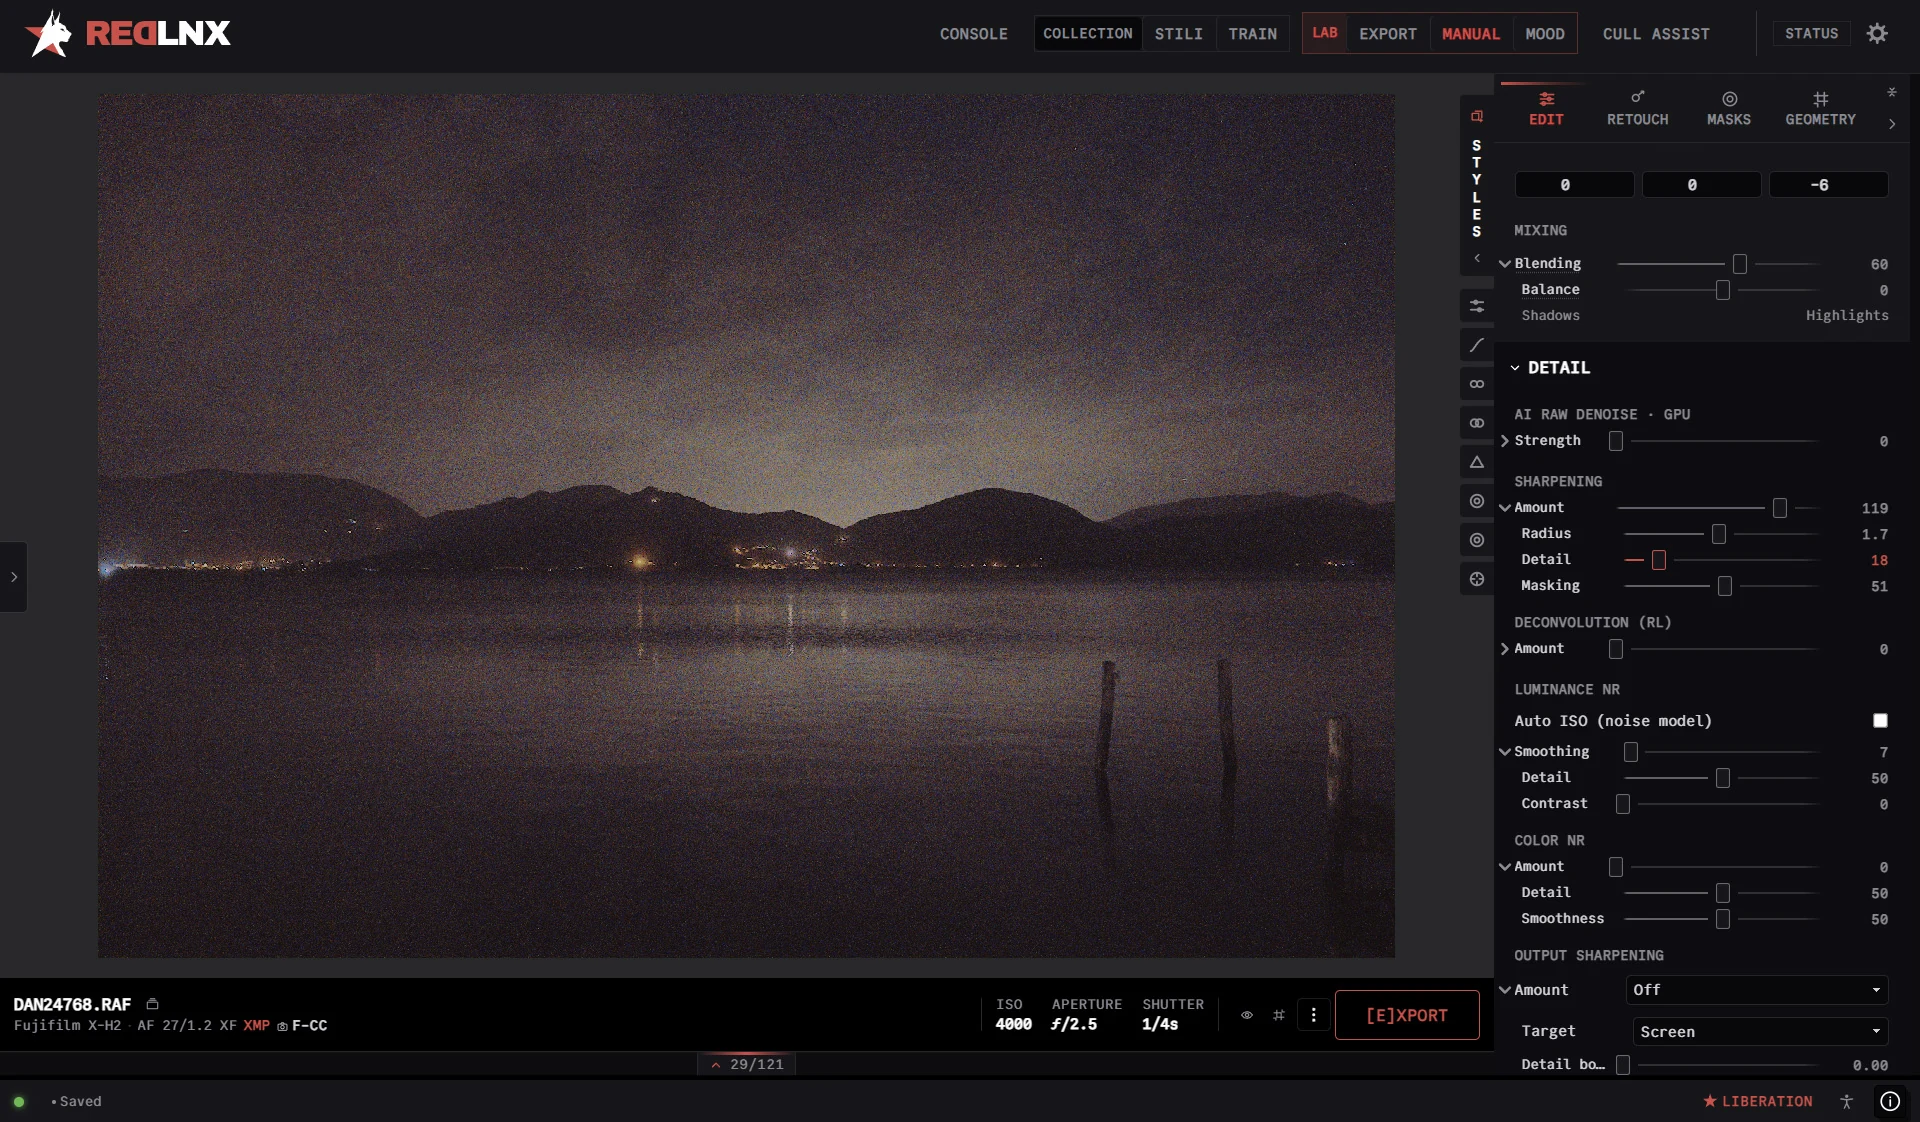Click the value field showing -6
Image resolution: width=1920 pixels, height=1122 pixels.
tap(1828, 185)
